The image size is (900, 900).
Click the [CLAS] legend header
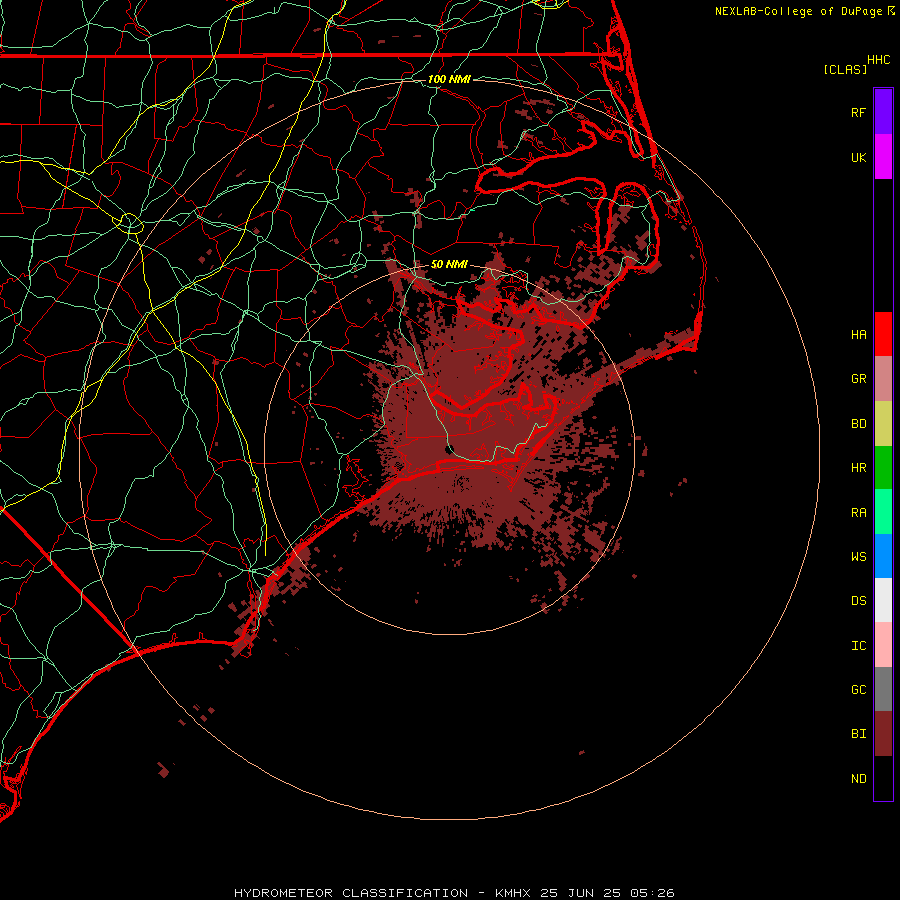(845, 69)
